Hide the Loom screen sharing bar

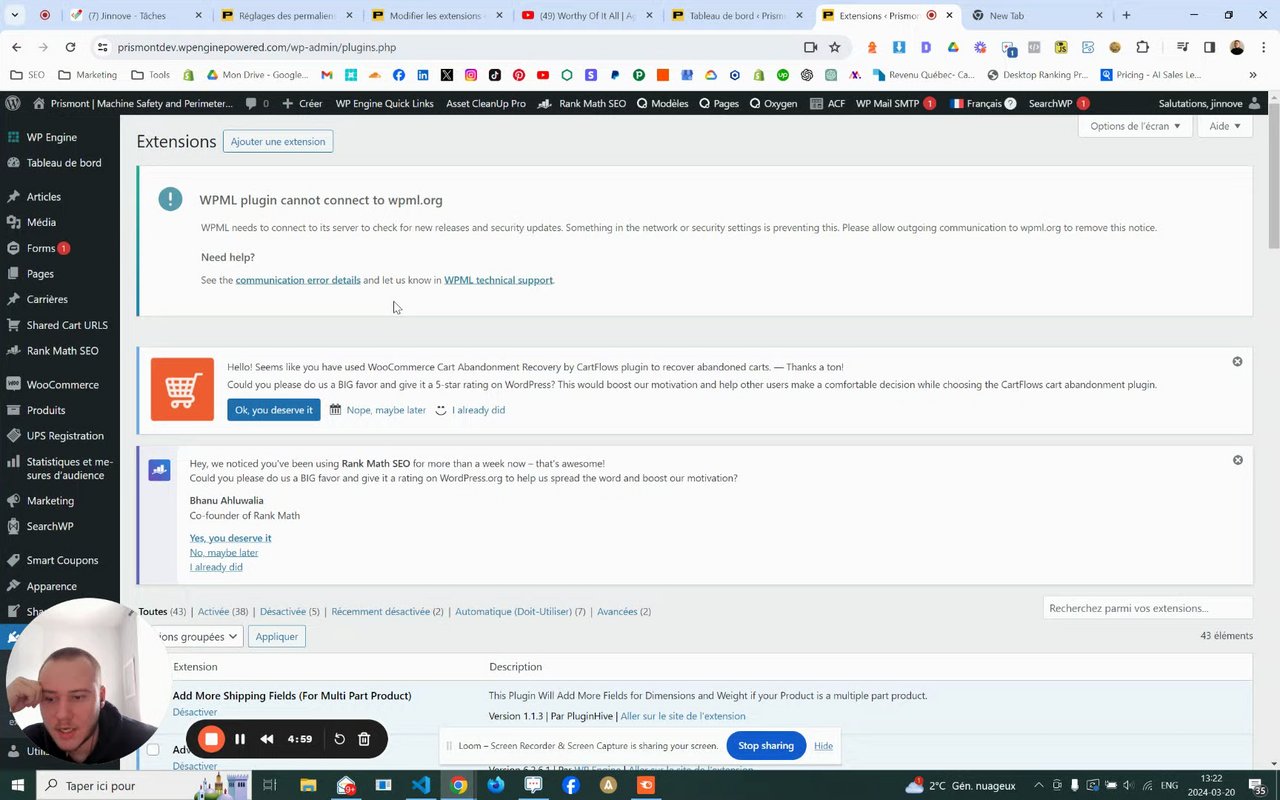[823, 746]
